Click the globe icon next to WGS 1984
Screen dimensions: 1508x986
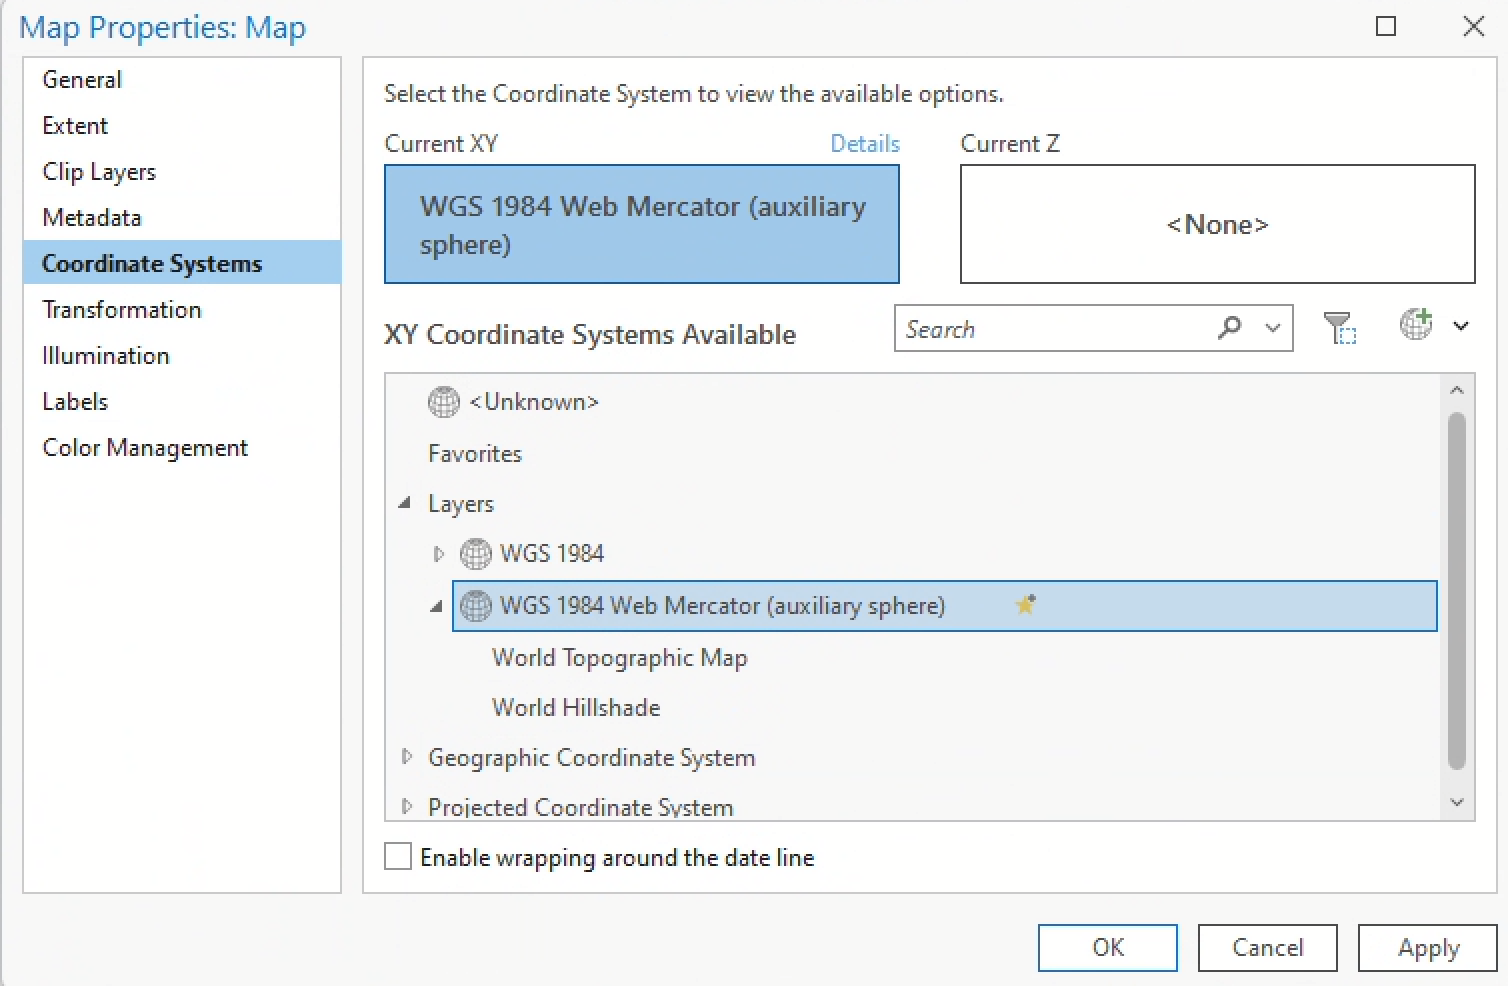click(476, 554)
